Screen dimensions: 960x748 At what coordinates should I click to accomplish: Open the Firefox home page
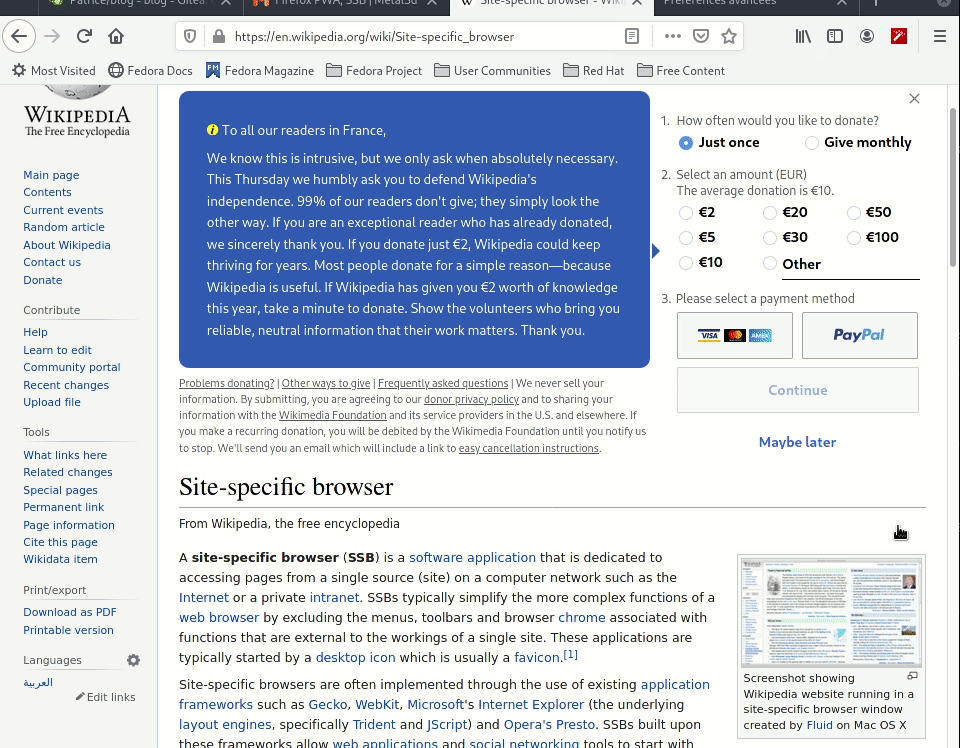point(116,37)
